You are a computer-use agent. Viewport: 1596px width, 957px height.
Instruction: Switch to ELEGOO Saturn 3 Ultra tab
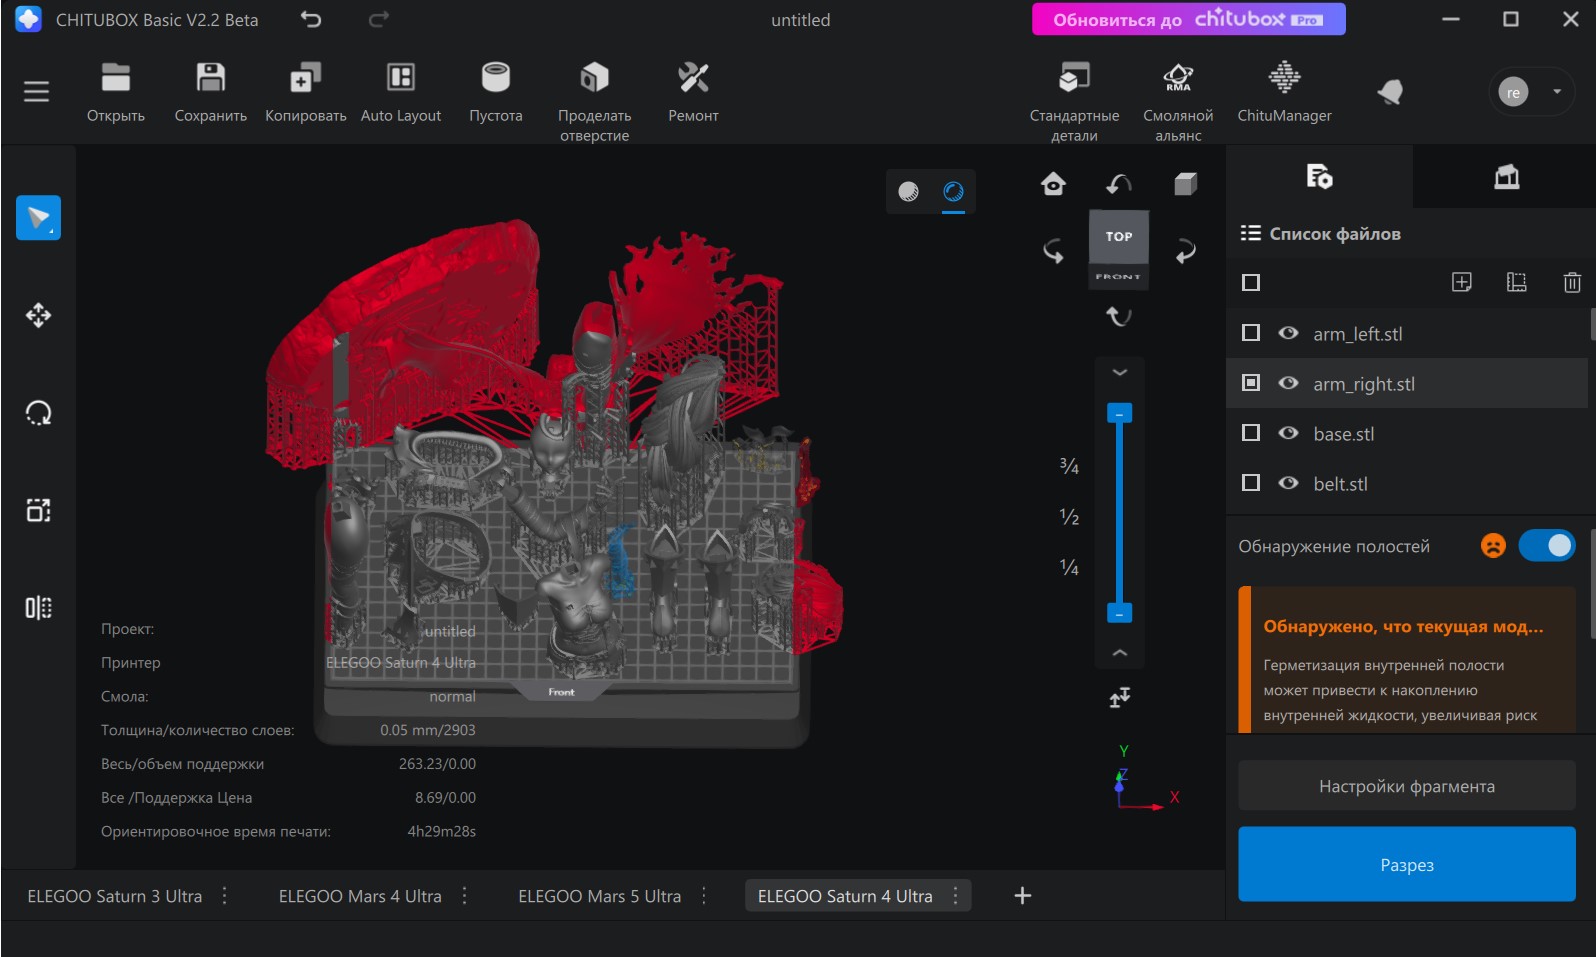click(x=115, y=896)
